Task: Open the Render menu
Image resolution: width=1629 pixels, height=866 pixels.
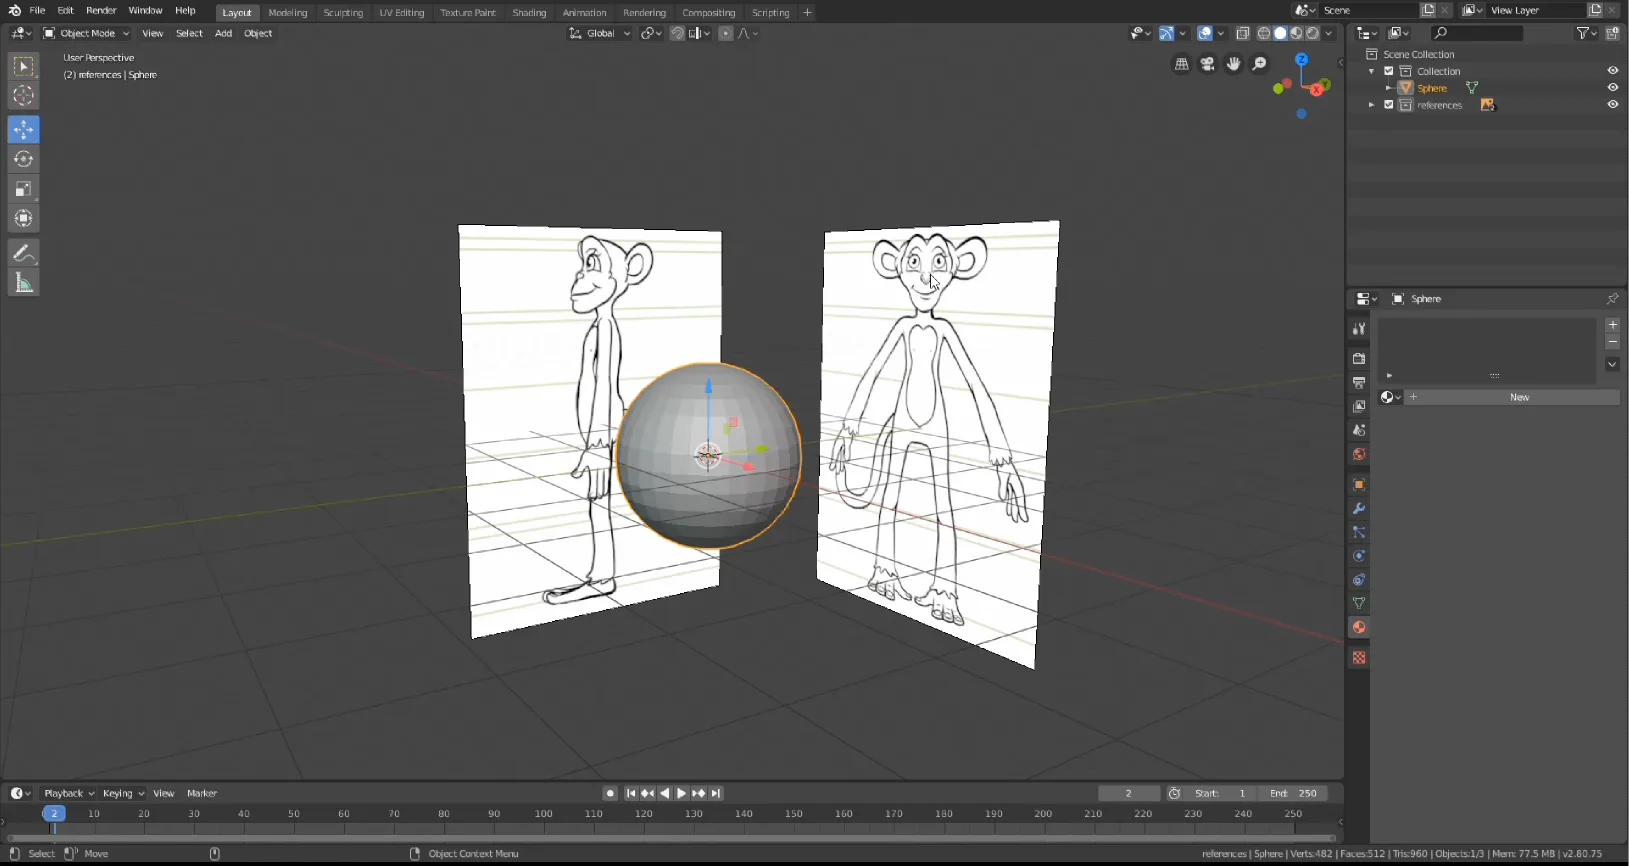Action: click(x=101, y=10)
